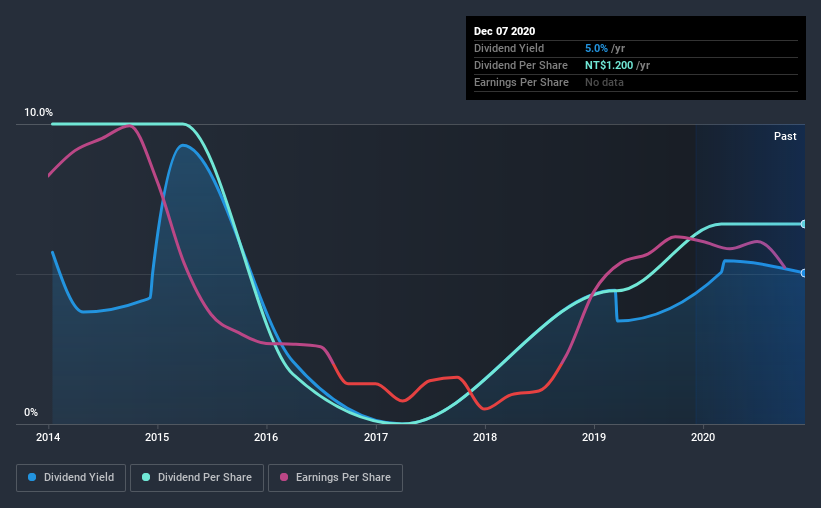Image resolution: width=821 pixels, height=508 pixels.
Task: Click the NT$1.200 dividend per share value
Action: coord(609,65)
